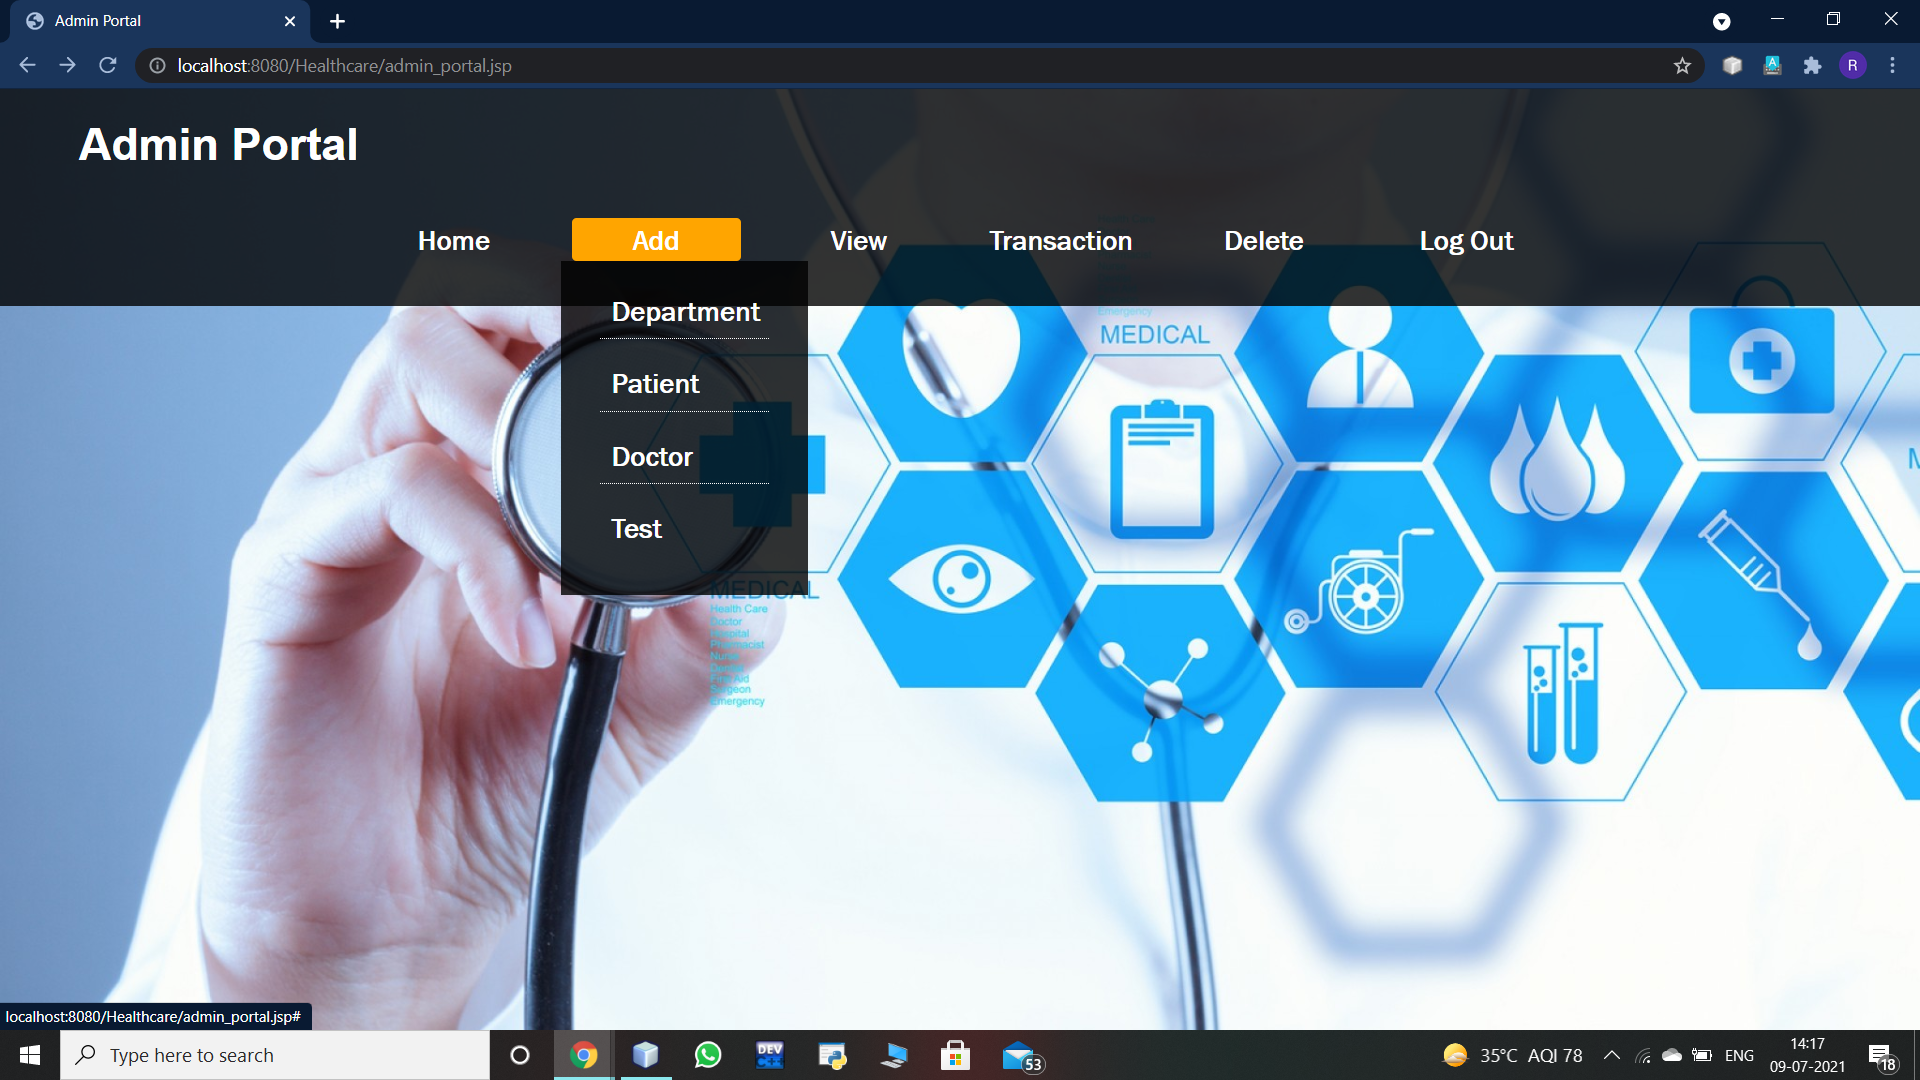The height and width of the screenshot is (1080, 1920).
Task: Select Doctor from the Add dropdown
Action: pyautogui.click(x=652, y=457)
